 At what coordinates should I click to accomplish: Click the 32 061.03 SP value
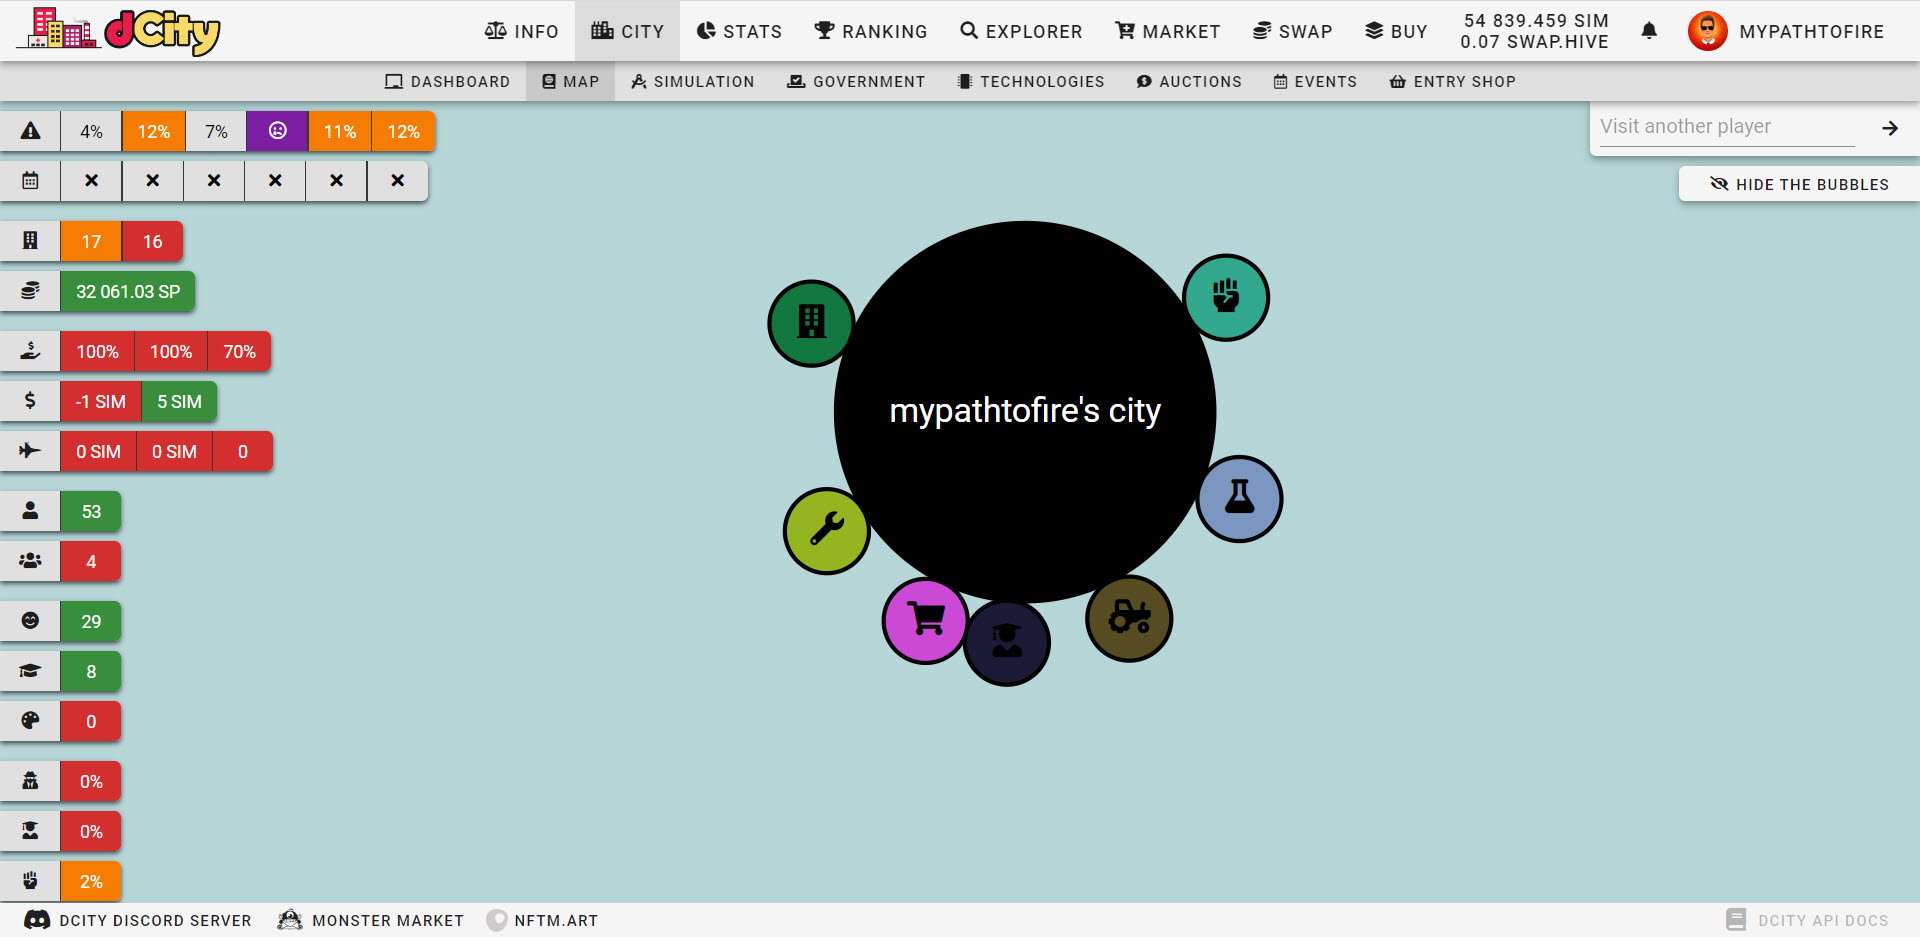tap(128, 291)
